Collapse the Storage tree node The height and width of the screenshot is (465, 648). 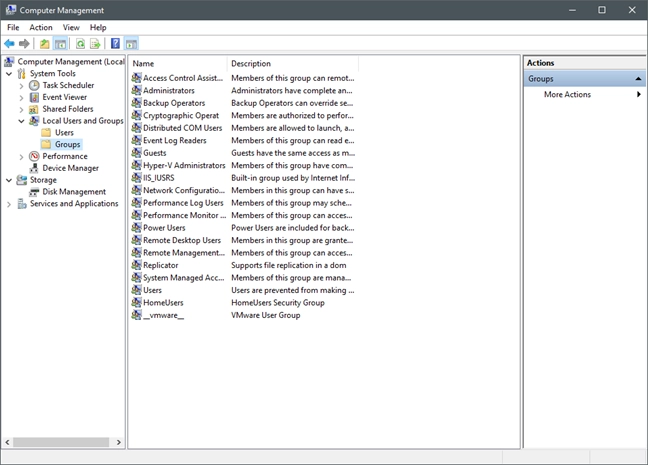click(x=9, y=180)
